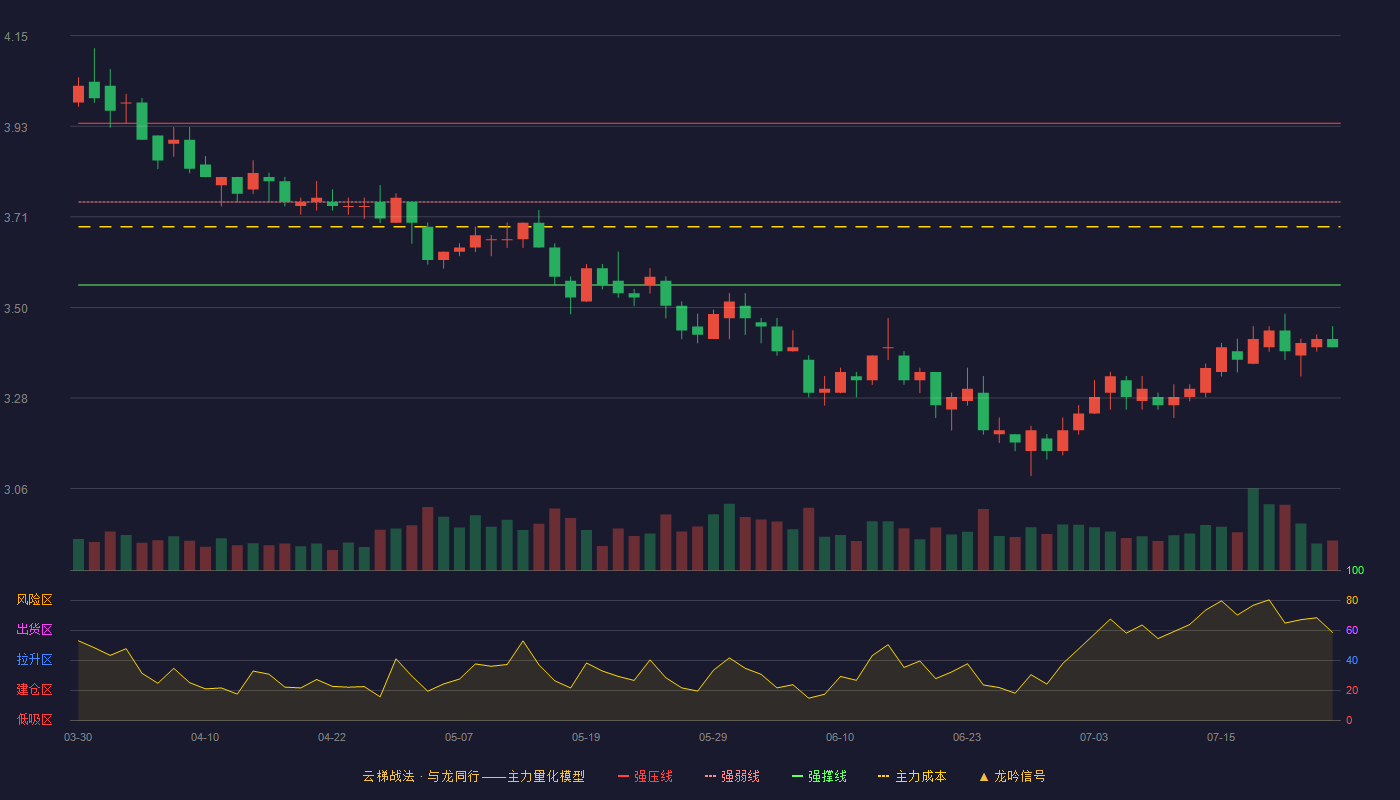Click the red 0 indicator axis value

click(x=1349, y=720)
